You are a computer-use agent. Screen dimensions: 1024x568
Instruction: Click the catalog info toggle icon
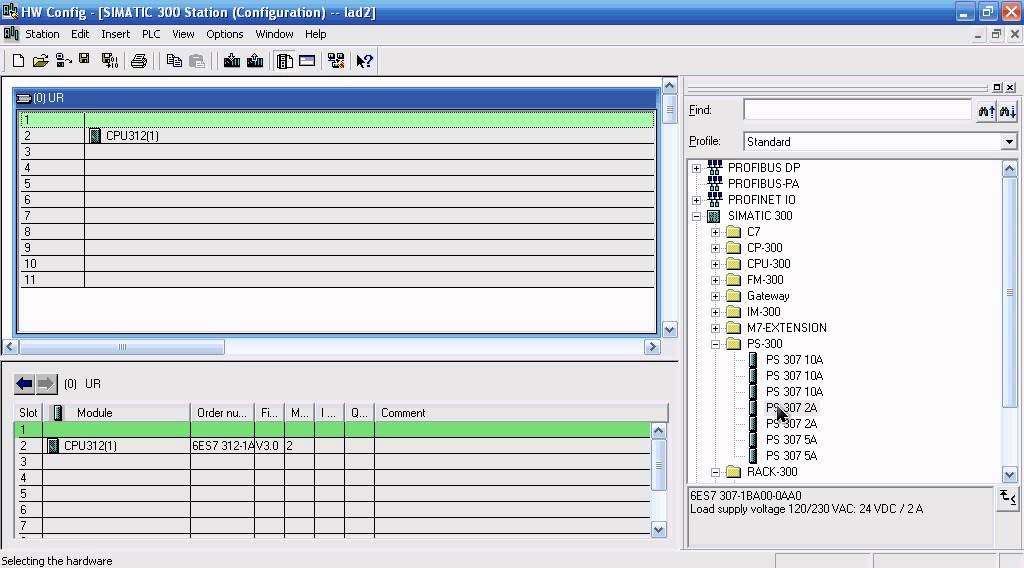pyautogui.click(x=1008, y=498)
